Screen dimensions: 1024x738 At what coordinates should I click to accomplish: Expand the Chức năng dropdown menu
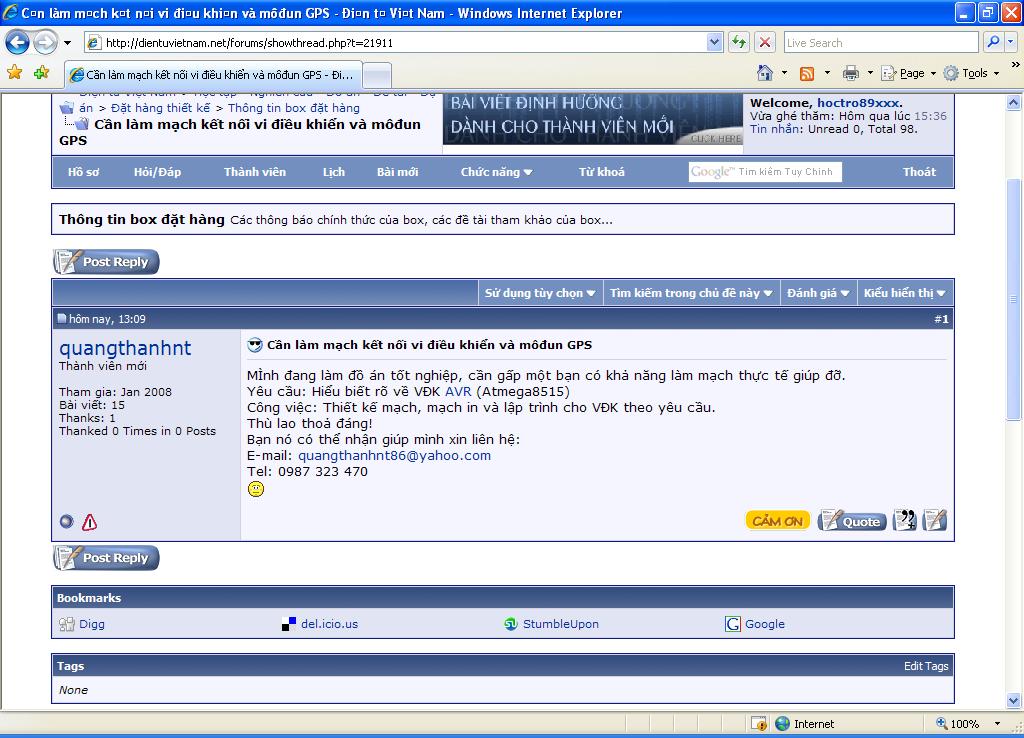pyautogui.click(x=496, y=172)
